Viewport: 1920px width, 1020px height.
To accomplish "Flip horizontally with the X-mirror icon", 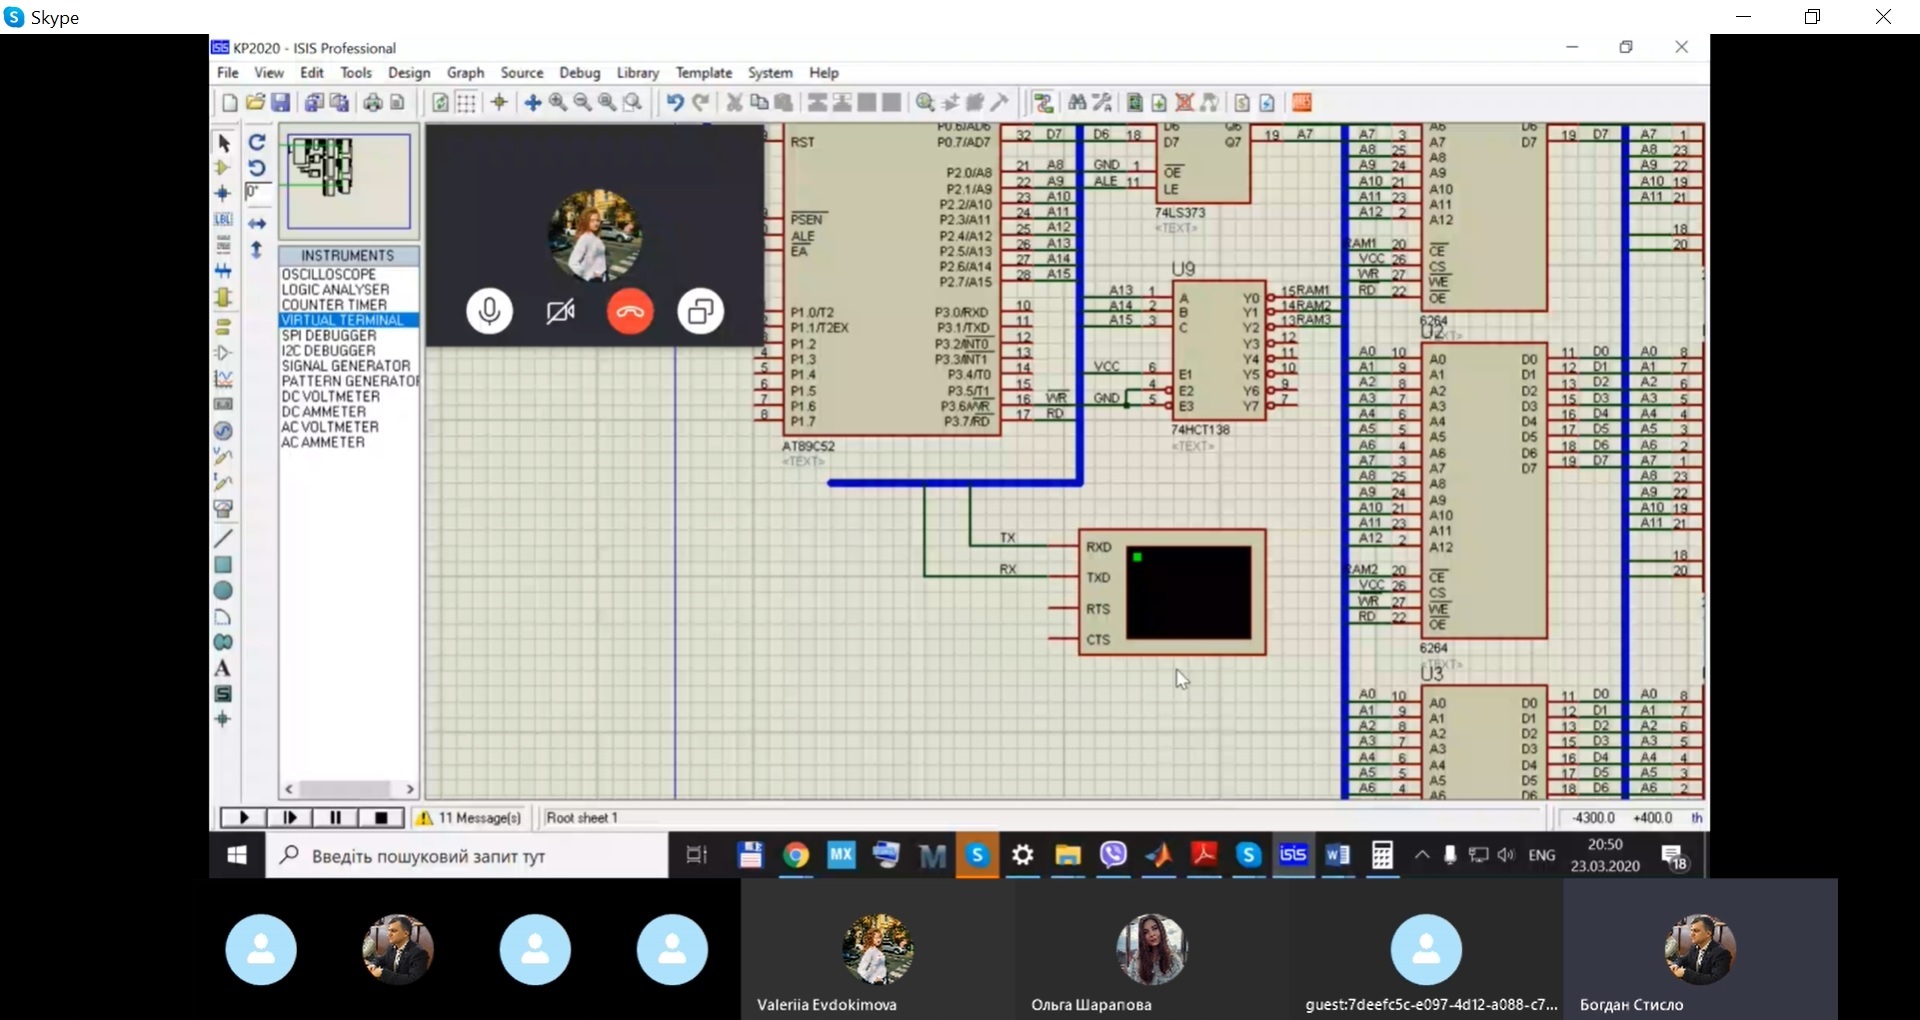I will tap(257, 224).
